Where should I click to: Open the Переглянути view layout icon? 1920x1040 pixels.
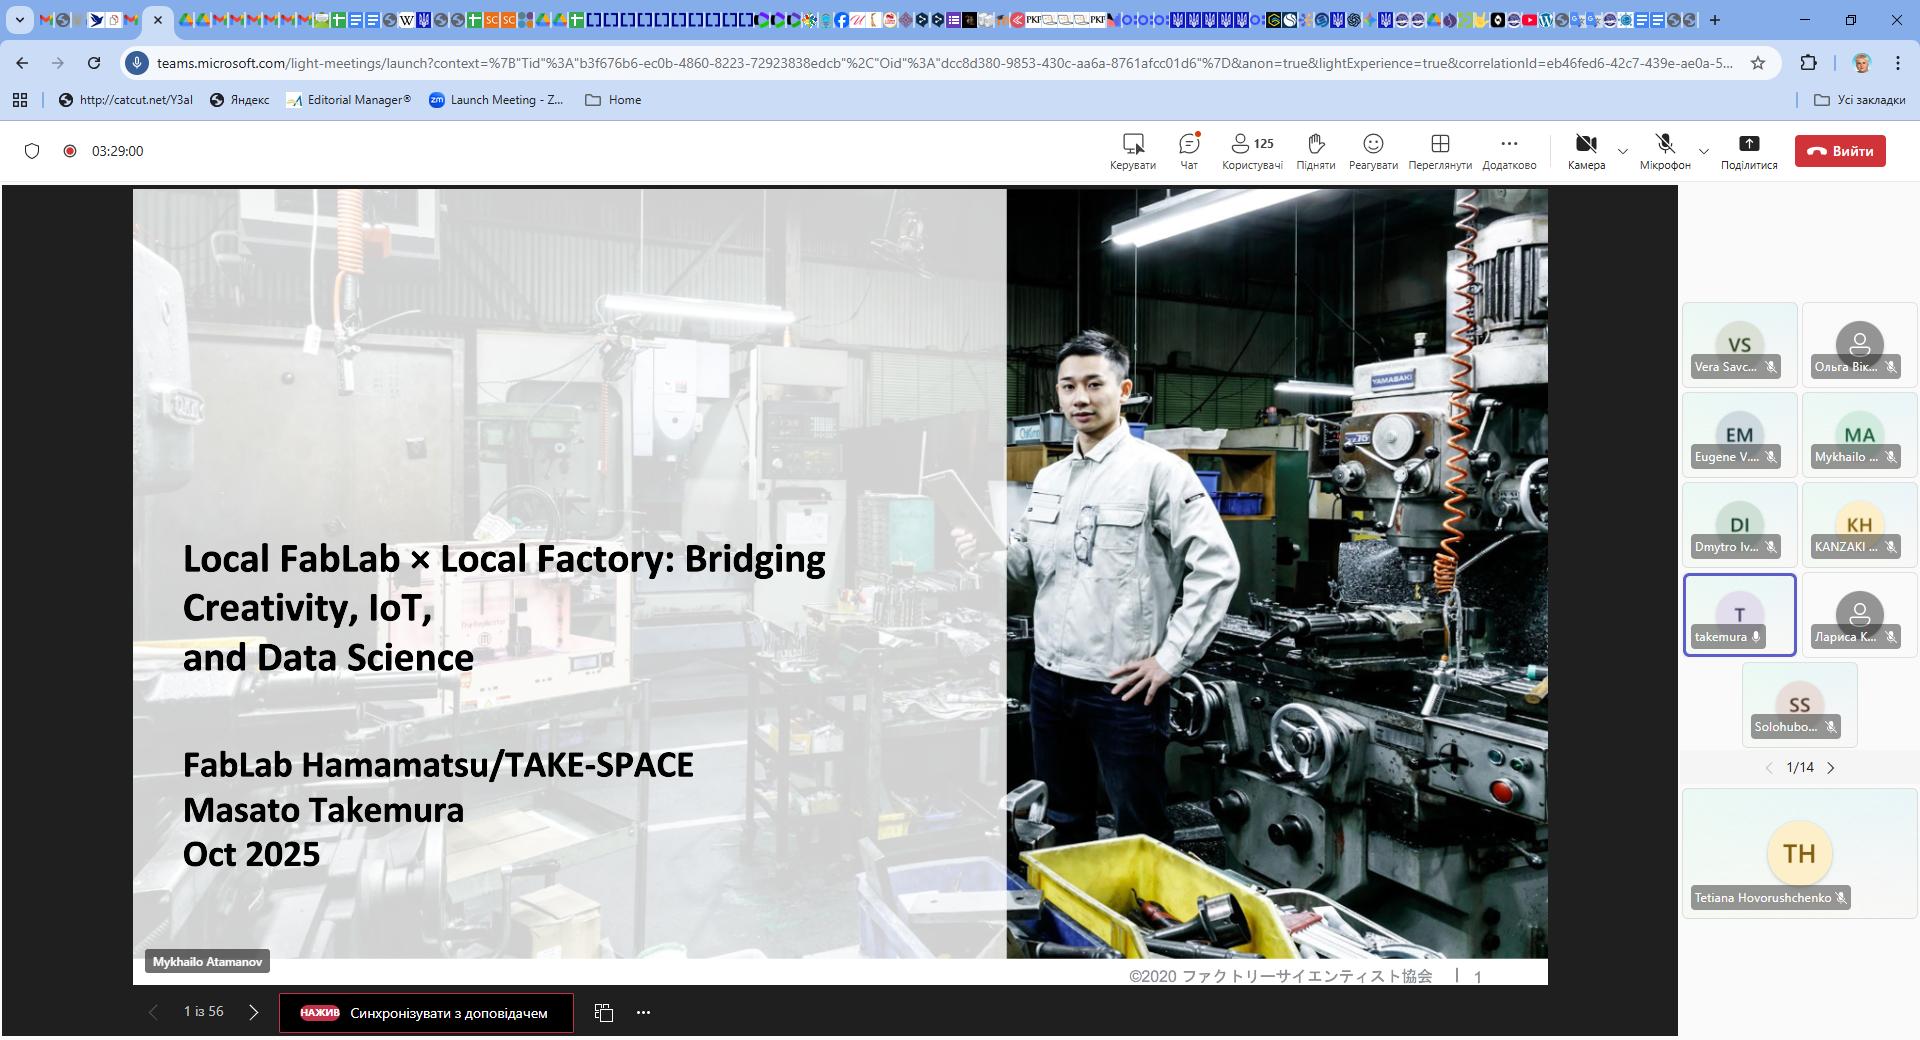click(1439, 144)
